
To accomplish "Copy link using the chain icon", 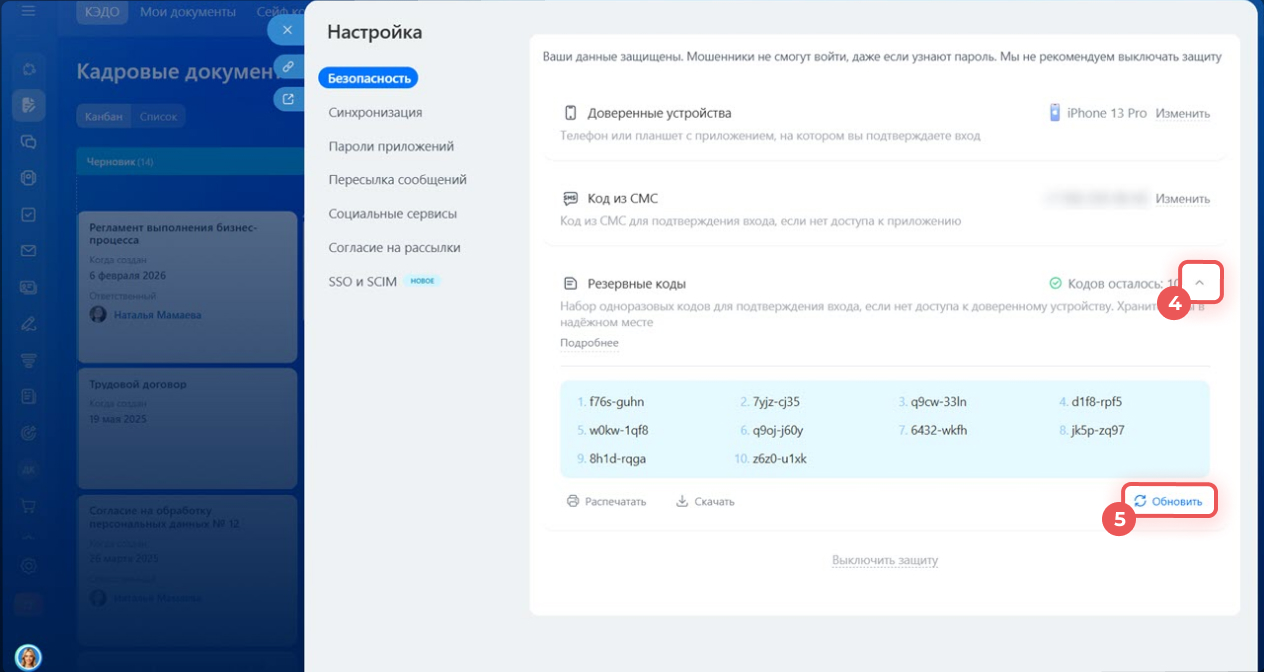I will pos(287,66).
